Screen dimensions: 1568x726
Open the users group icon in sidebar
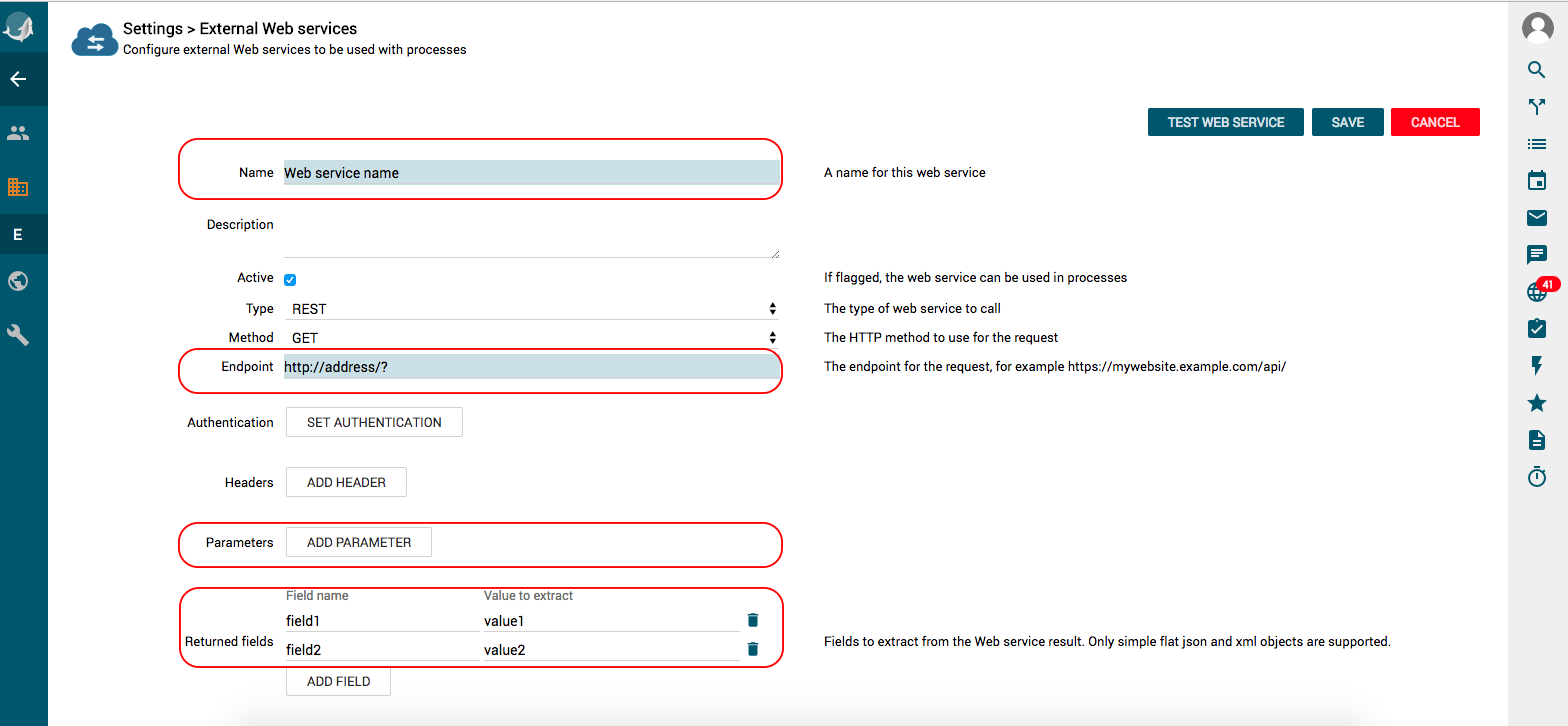[x=18, y=132]
